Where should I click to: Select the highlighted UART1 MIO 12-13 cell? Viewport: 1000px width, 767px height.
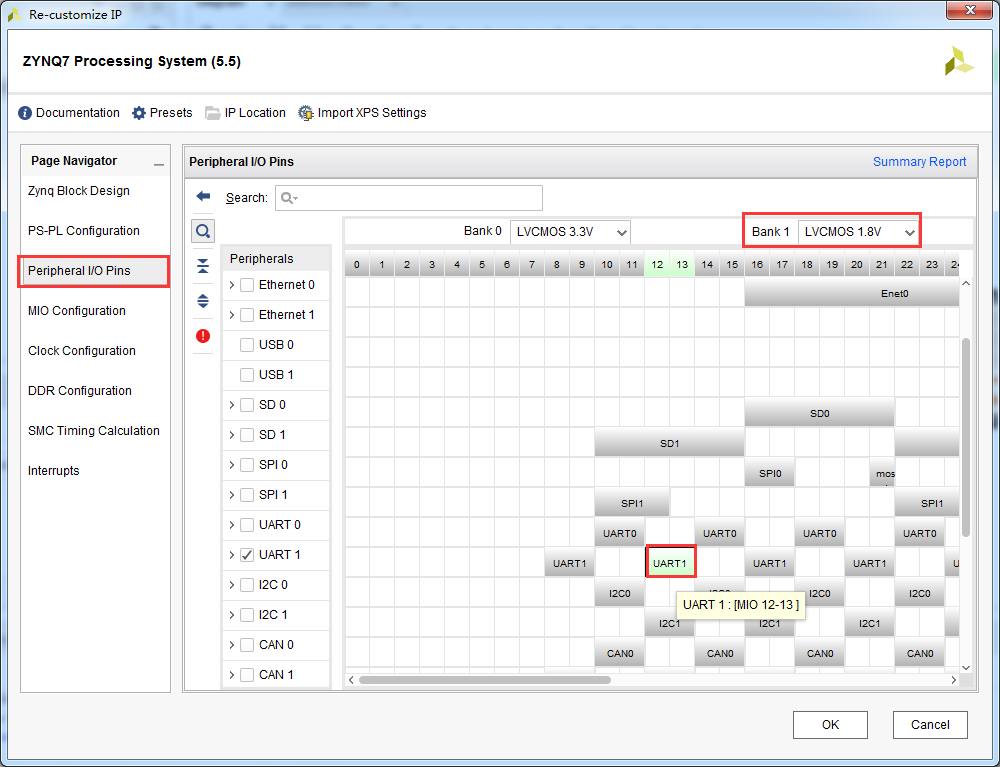coord(670,563)
